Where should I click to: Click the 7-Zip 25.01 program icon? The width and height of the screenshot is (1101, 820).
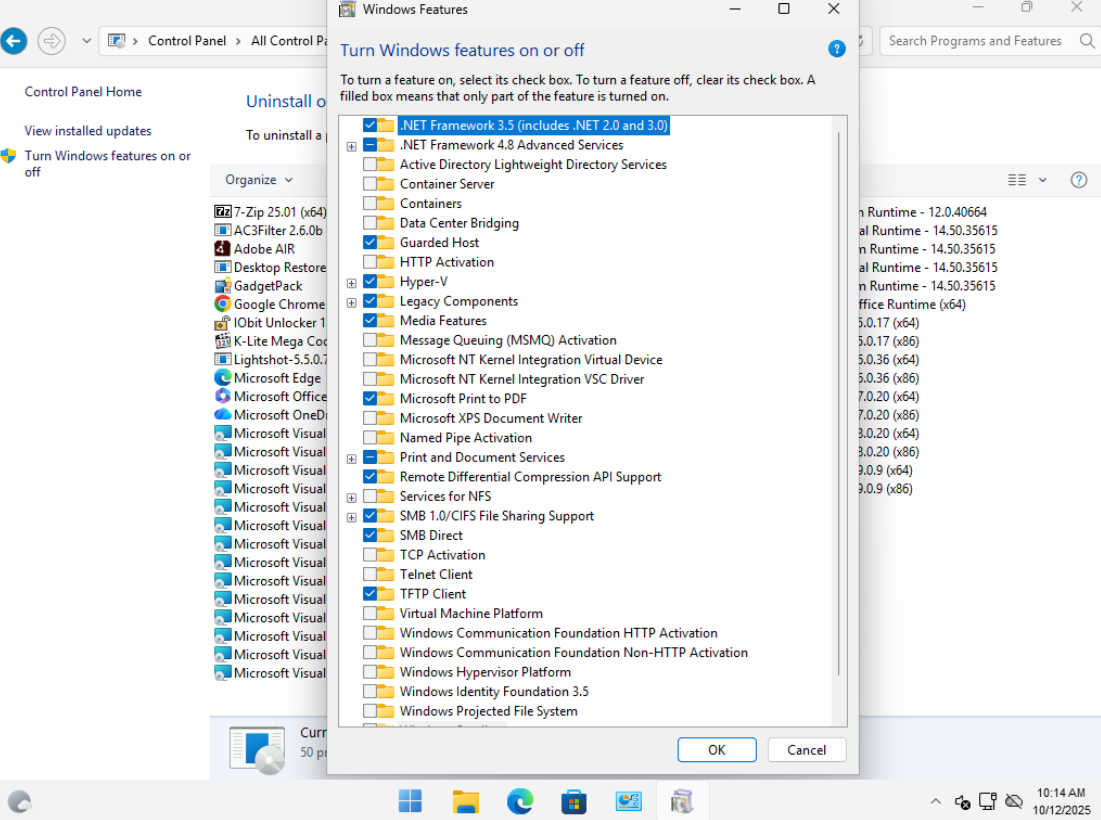[x=223, y=211]
